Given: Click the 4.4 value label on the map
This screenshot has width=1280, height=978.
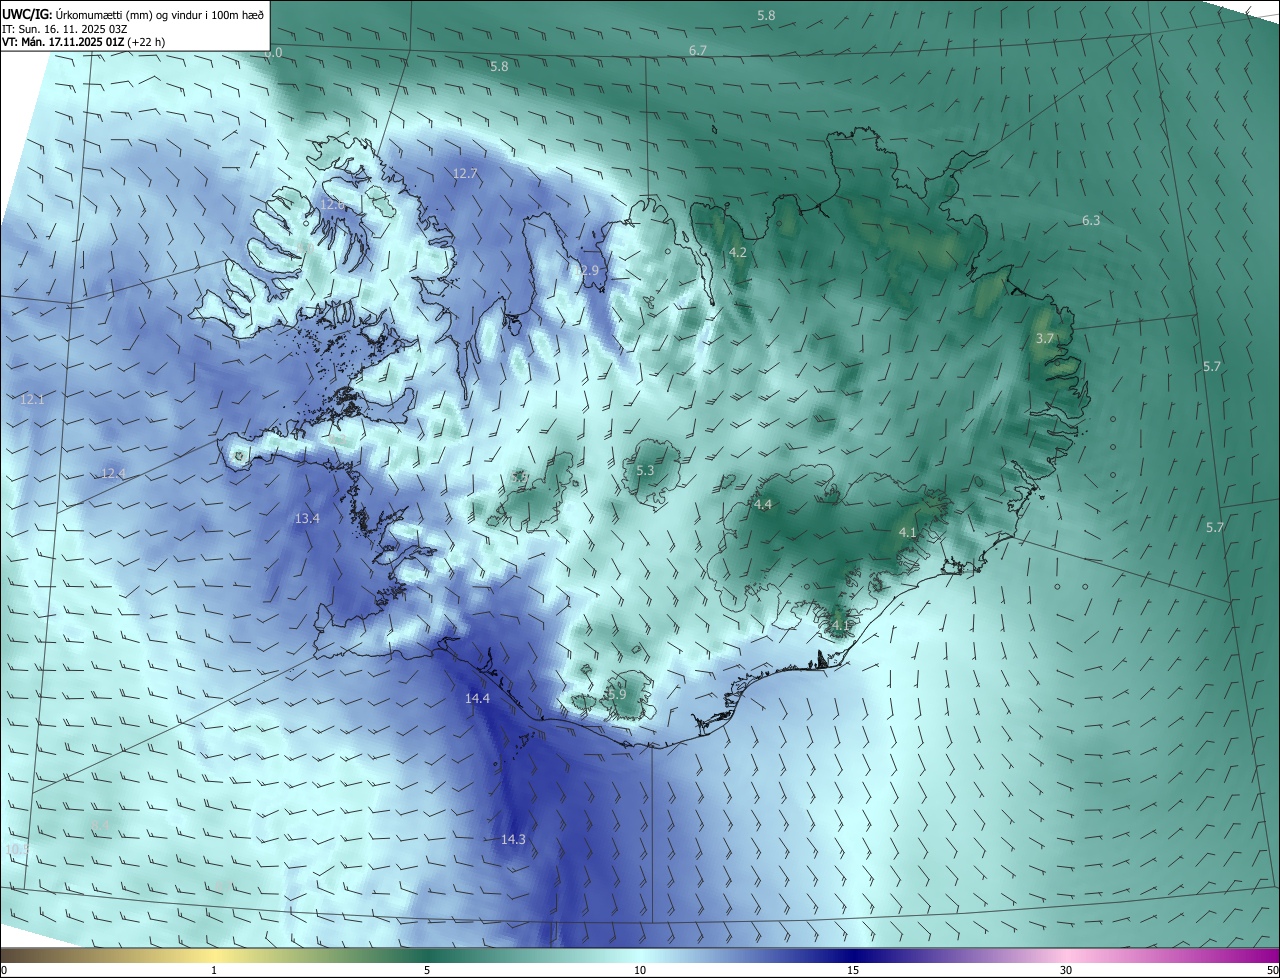Looking at the screenshot, I should [763, 504].
